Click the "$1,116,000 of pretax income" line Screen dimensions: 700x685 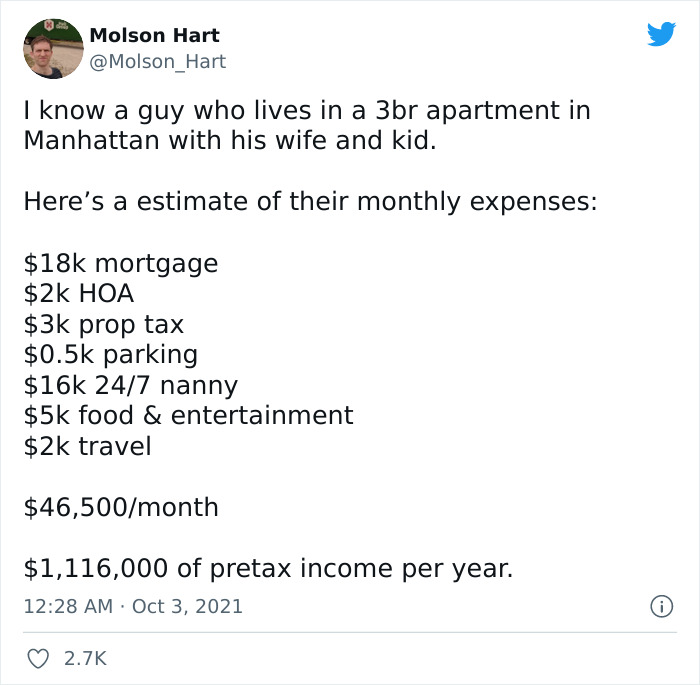(x=268, y=568)
